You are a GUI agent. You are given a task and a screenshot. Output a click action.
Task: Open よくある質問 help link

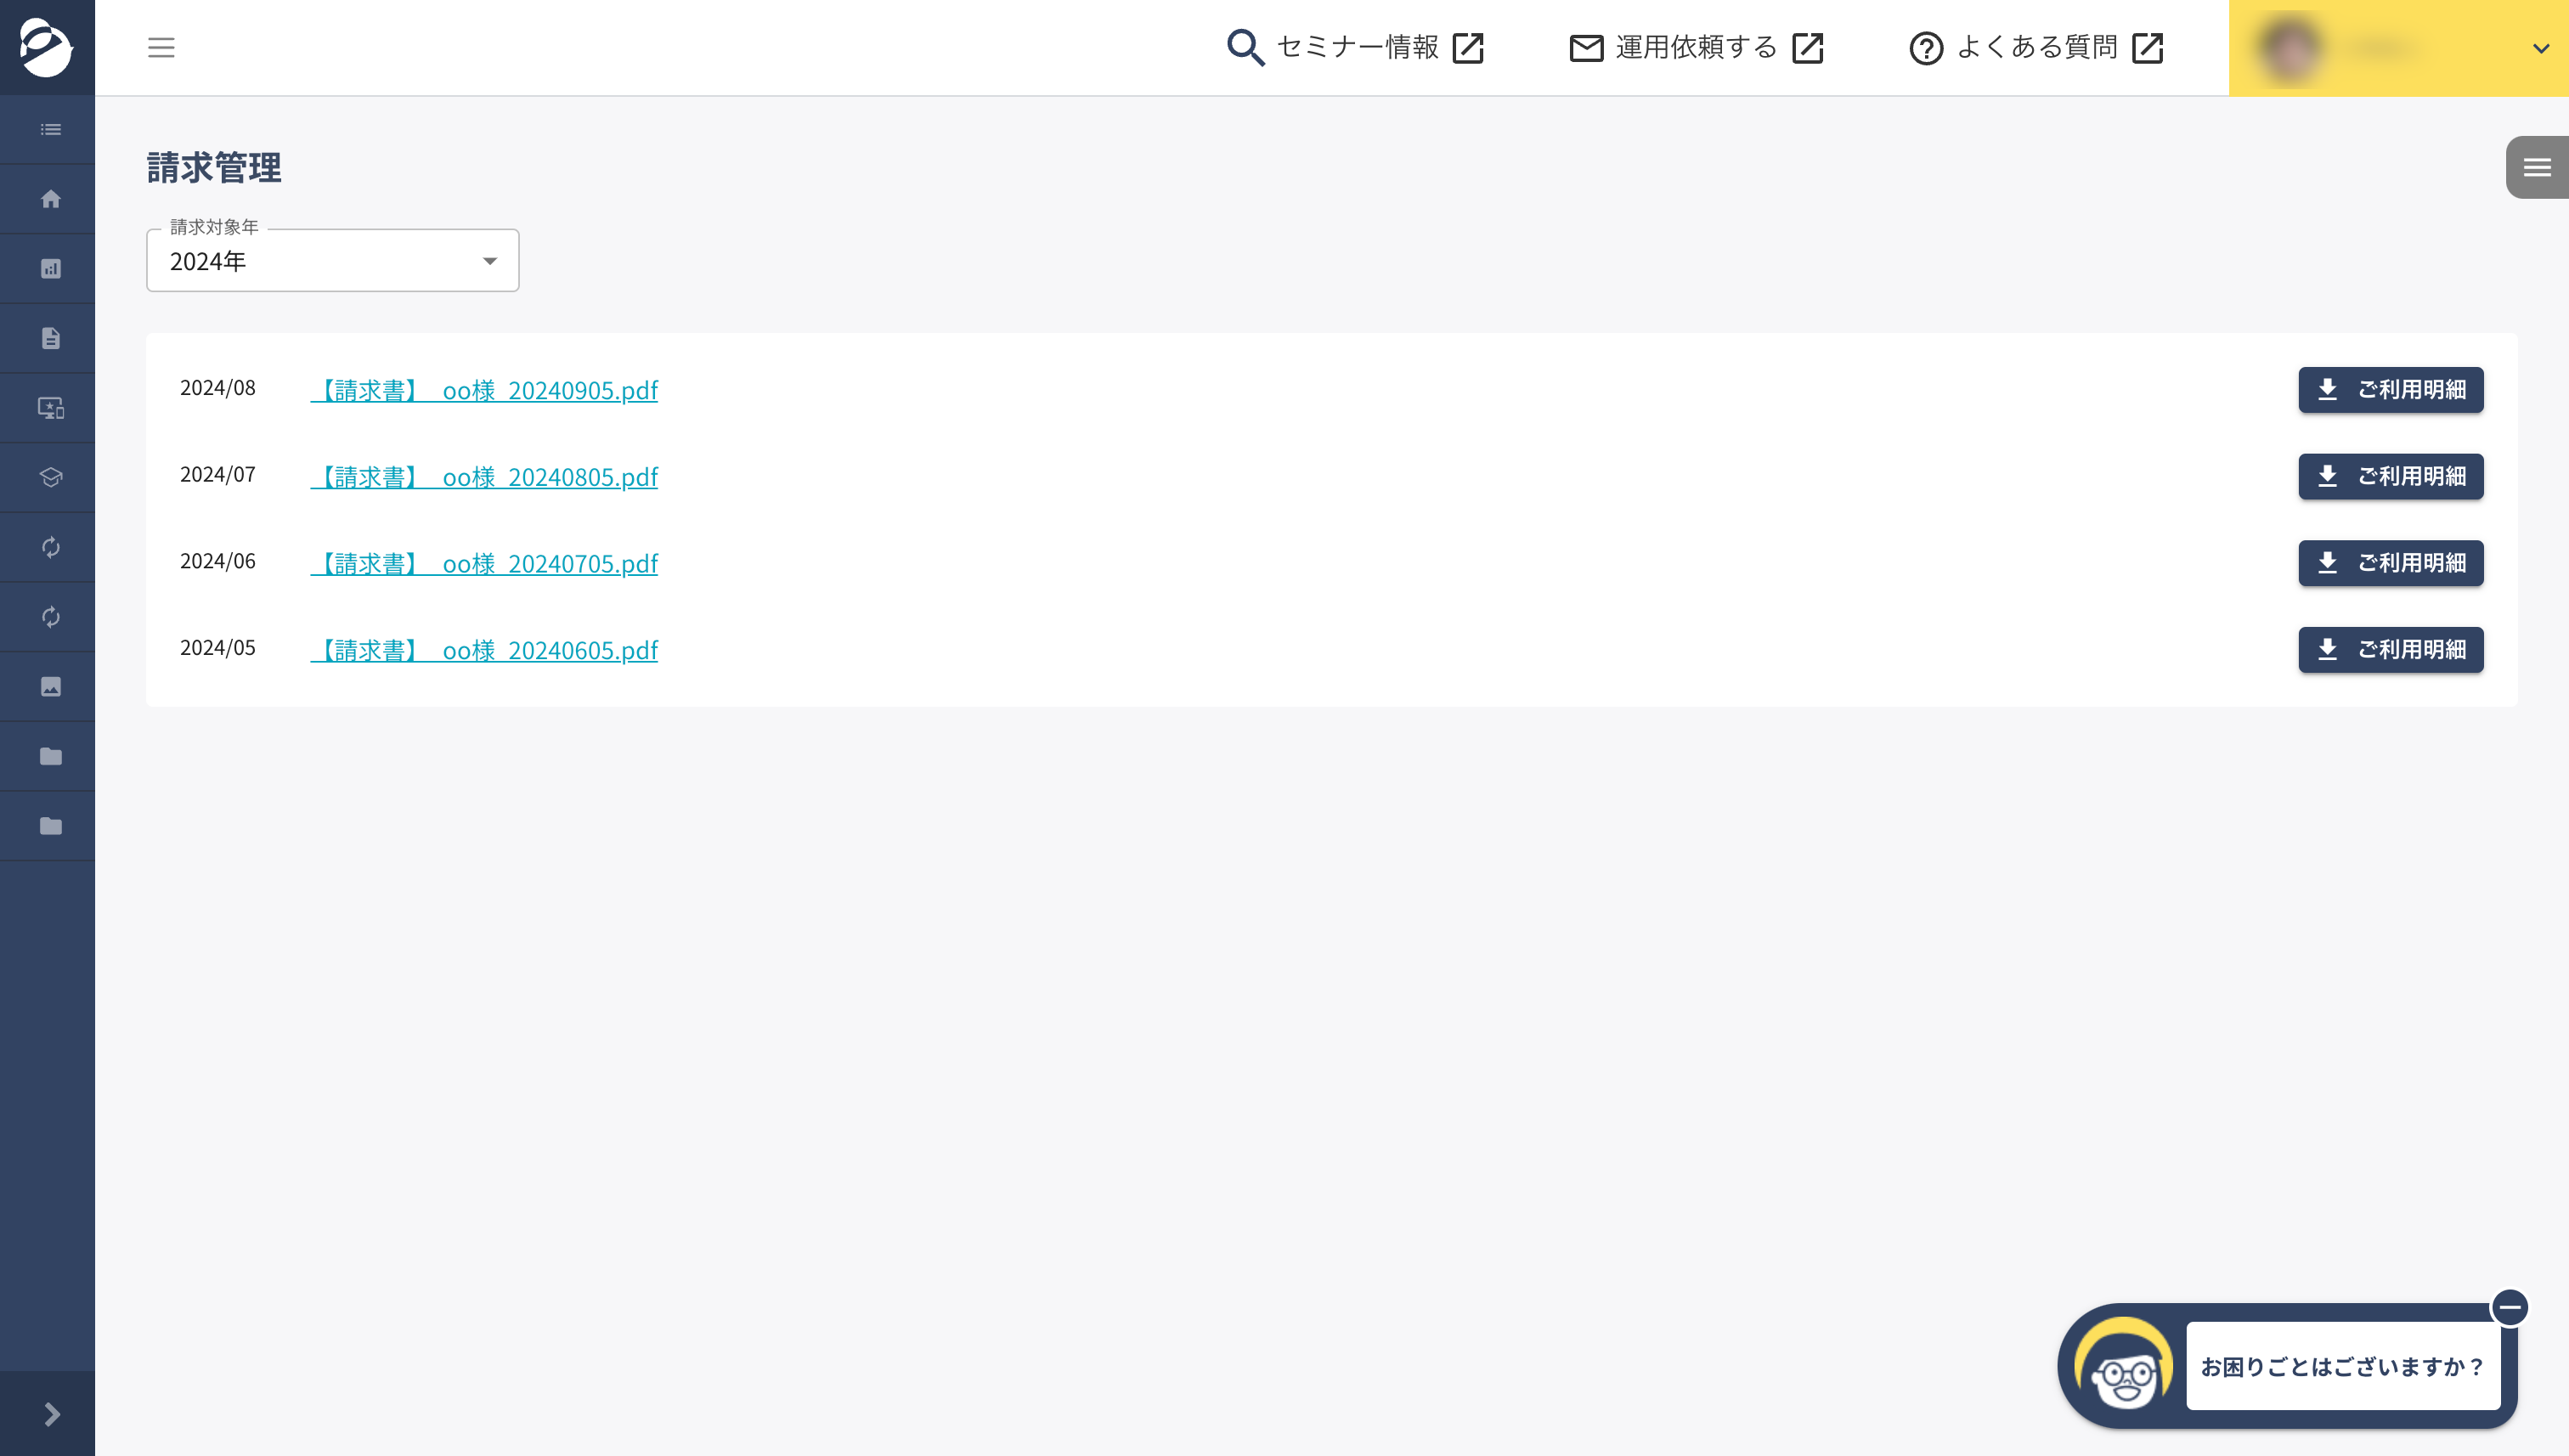pyautogui.click(x=2036, y=47)
